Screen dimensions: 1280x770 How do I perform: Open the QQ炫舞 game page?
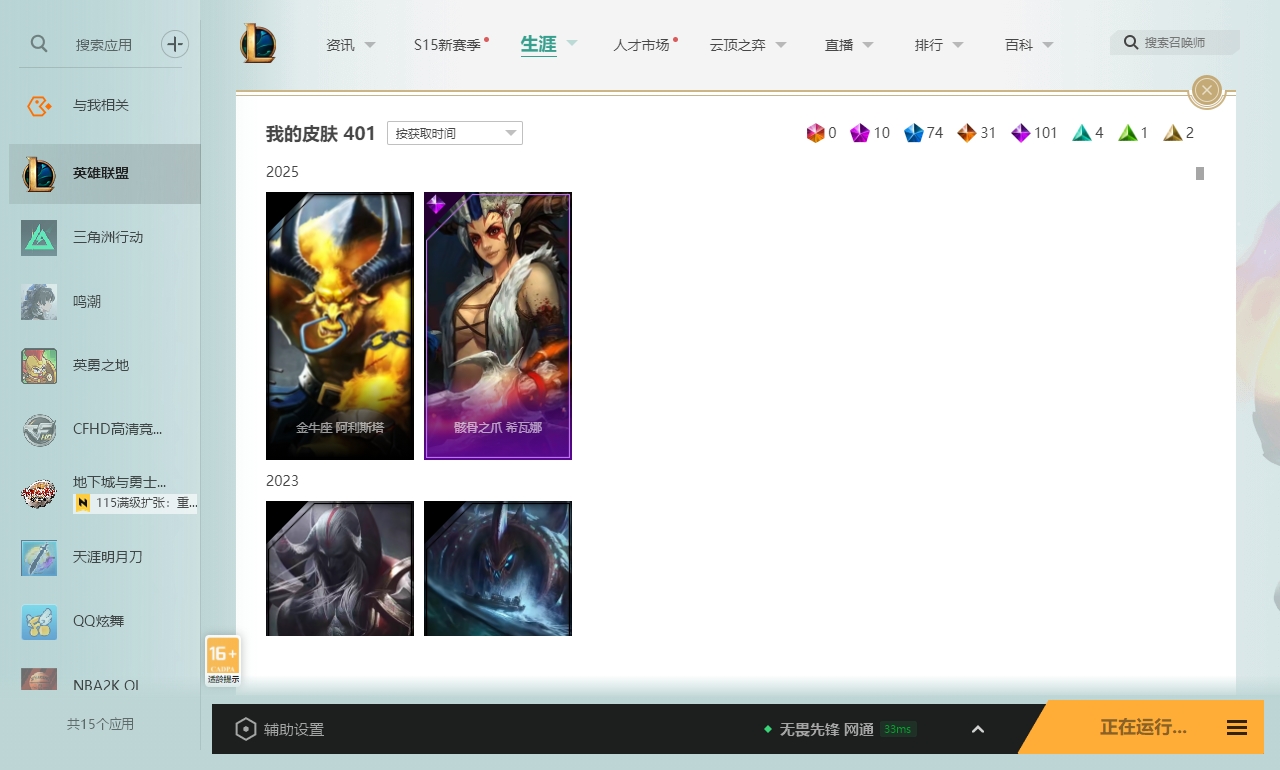pyautogui.click(x=100, y=621)
